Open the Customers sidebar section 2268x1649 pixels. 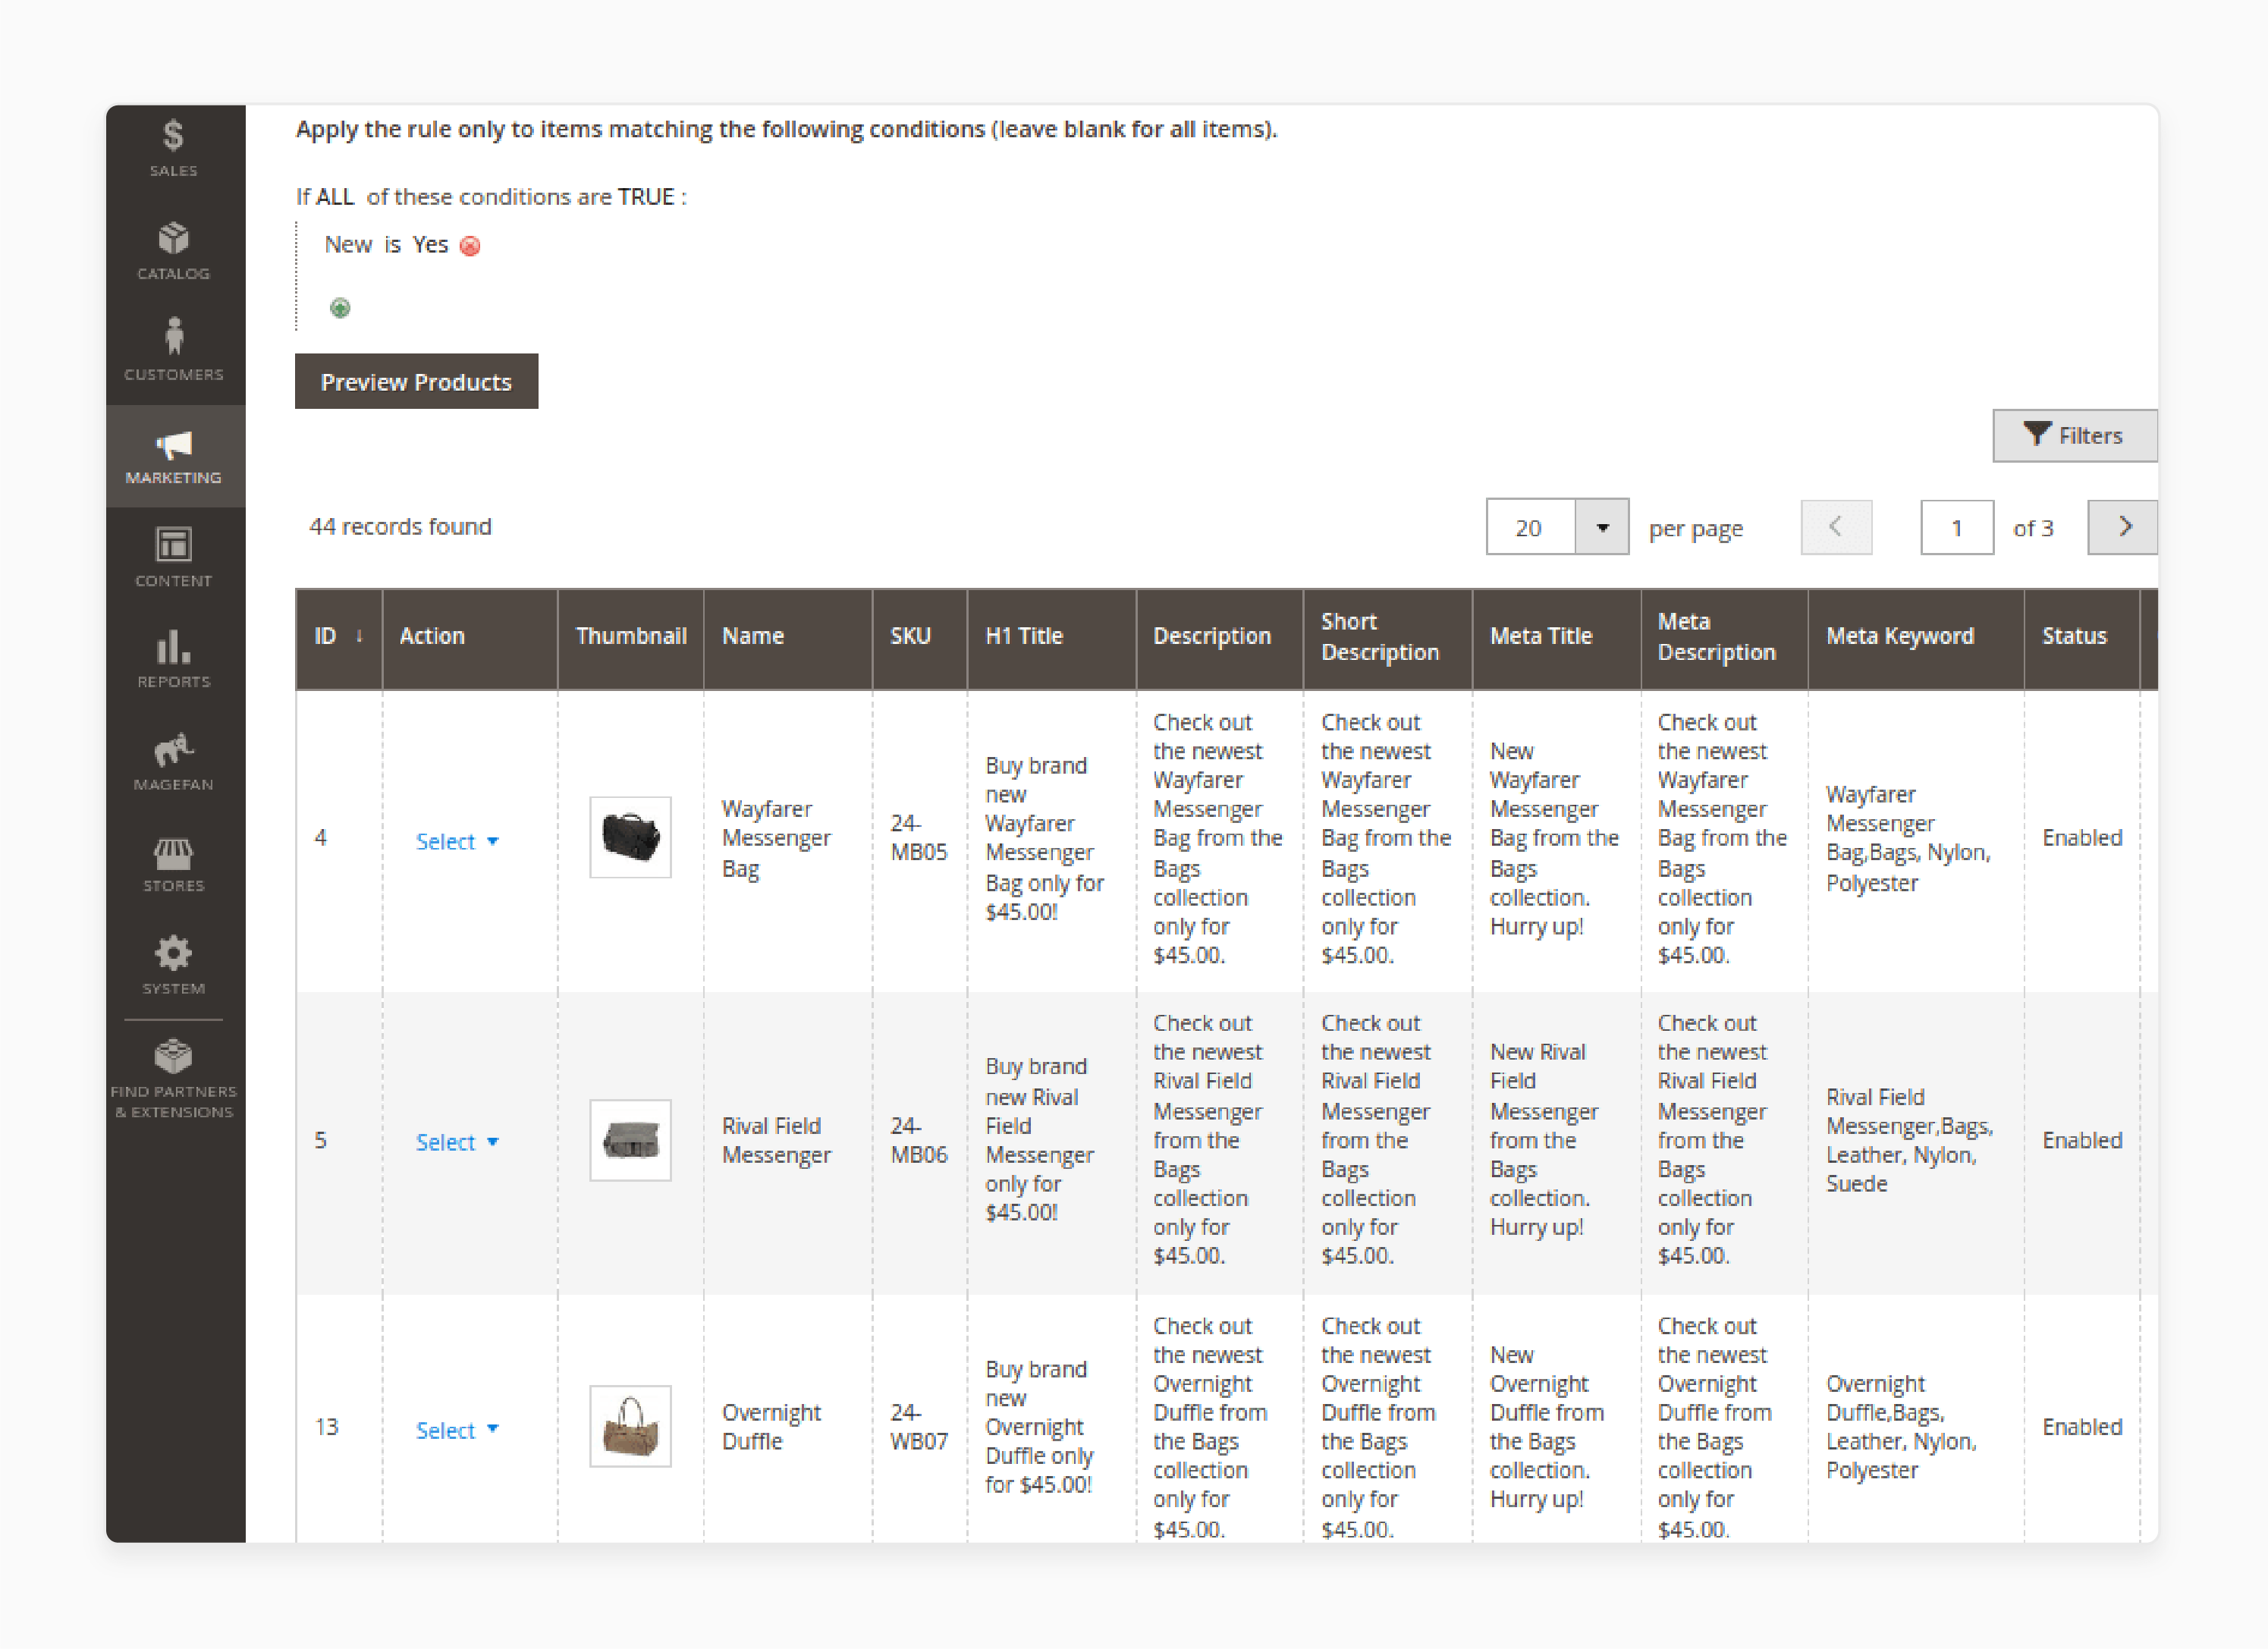tap(174, 350)
